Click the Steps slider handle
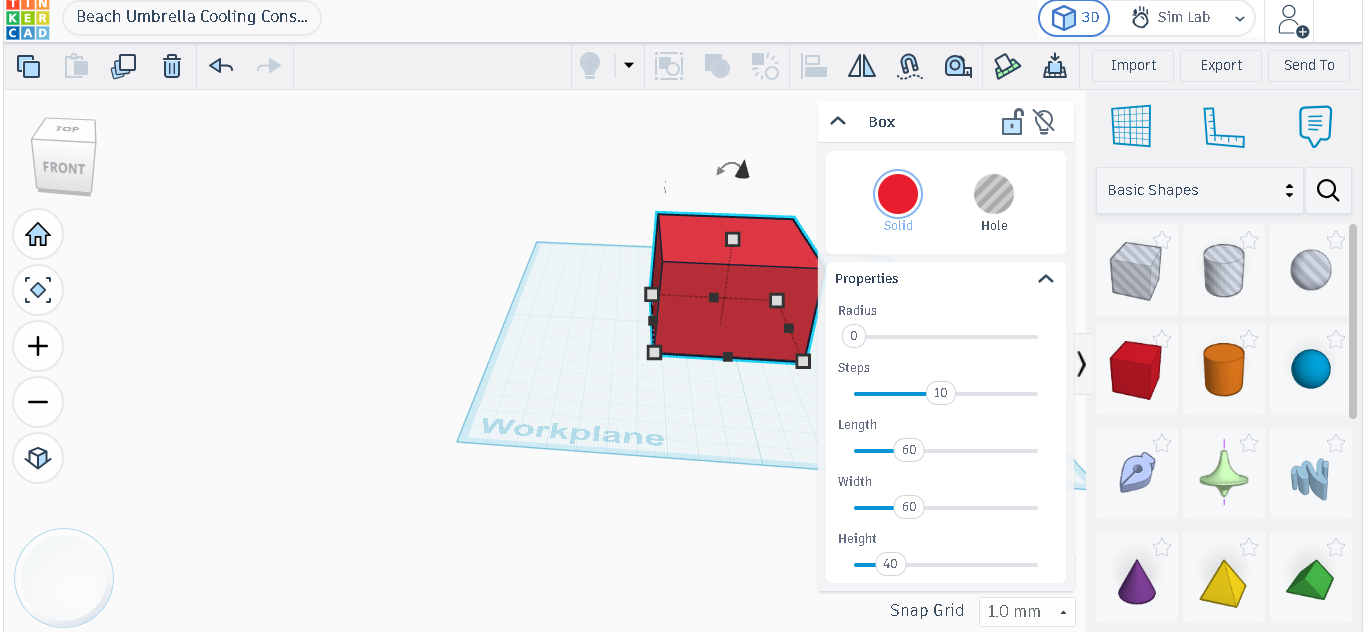Screen dimensions: 1366x632 (941, 393)
